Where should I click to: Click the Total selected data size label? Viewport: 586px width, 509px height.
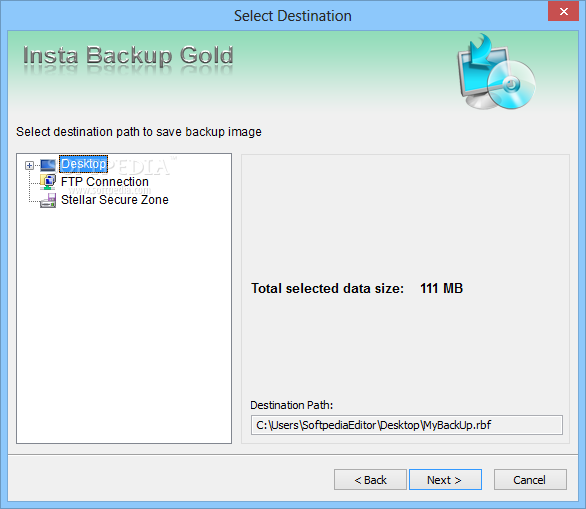coord(327,288)
